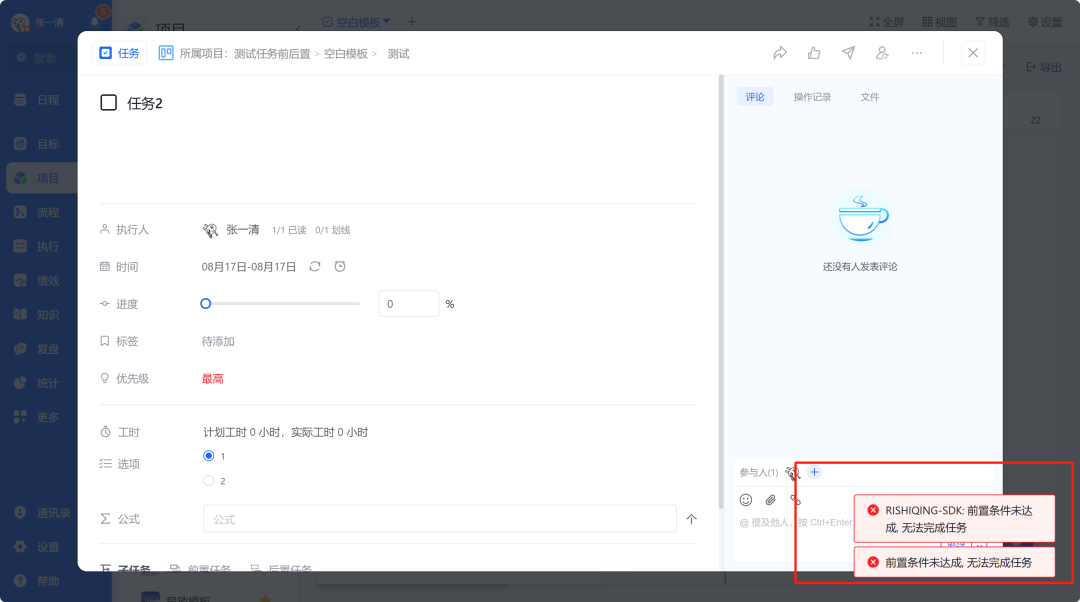Image resolution: width=1080 pixels, height=602 pixels.
Task: Open 测试任务前后置 project breadcrumb link
Action: point(272,54)
